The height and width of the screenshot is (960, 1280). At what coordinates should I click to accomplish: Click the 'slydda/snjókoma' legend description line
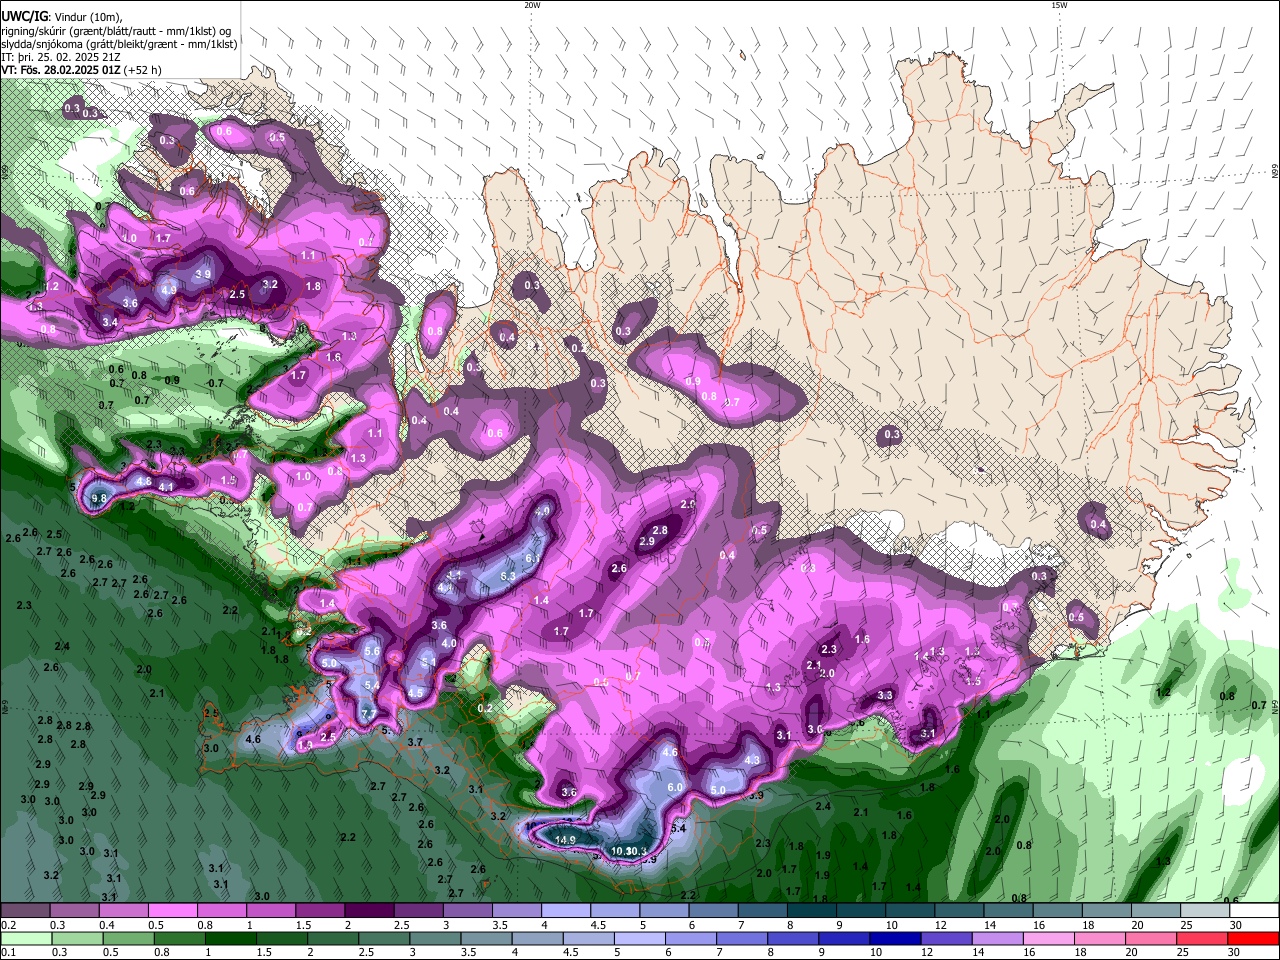tap(119, 44)
